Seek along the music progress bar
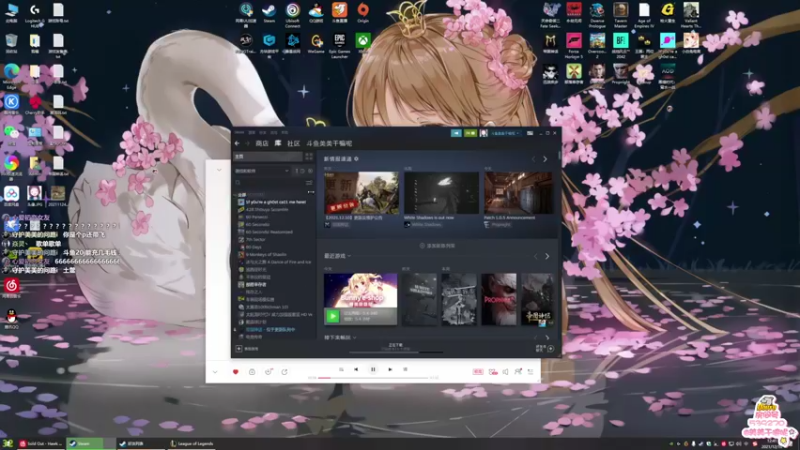This screenshot has width=800, height=450. pyautogui.click(x=373, y=378)
